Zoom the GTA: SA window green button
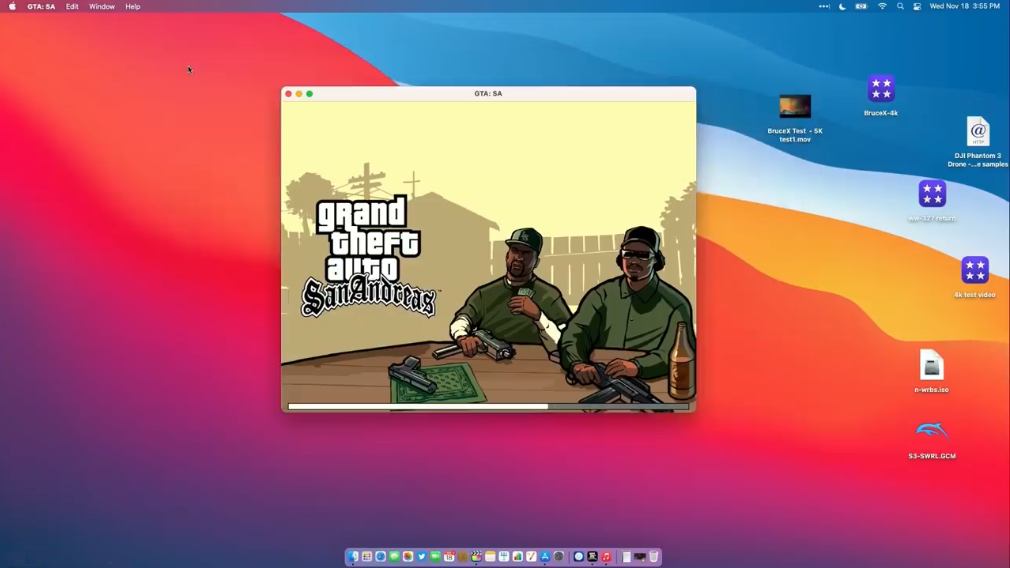1010x568 pixels. (310, 94)
